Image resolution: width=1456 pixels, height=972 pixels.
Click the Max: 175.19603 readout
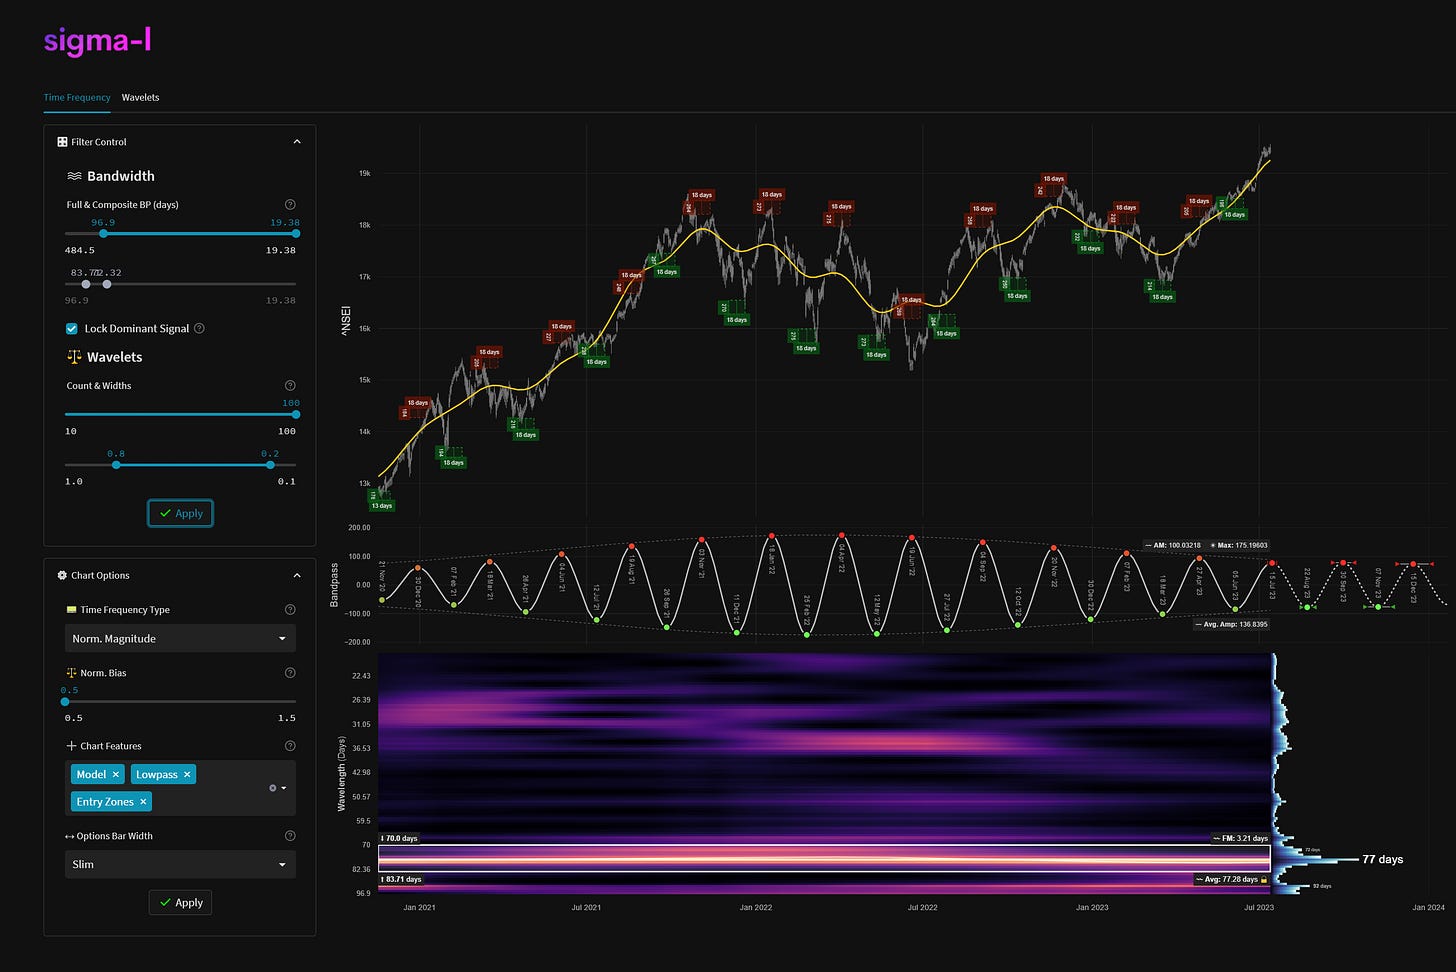[x=1238, y=546]
